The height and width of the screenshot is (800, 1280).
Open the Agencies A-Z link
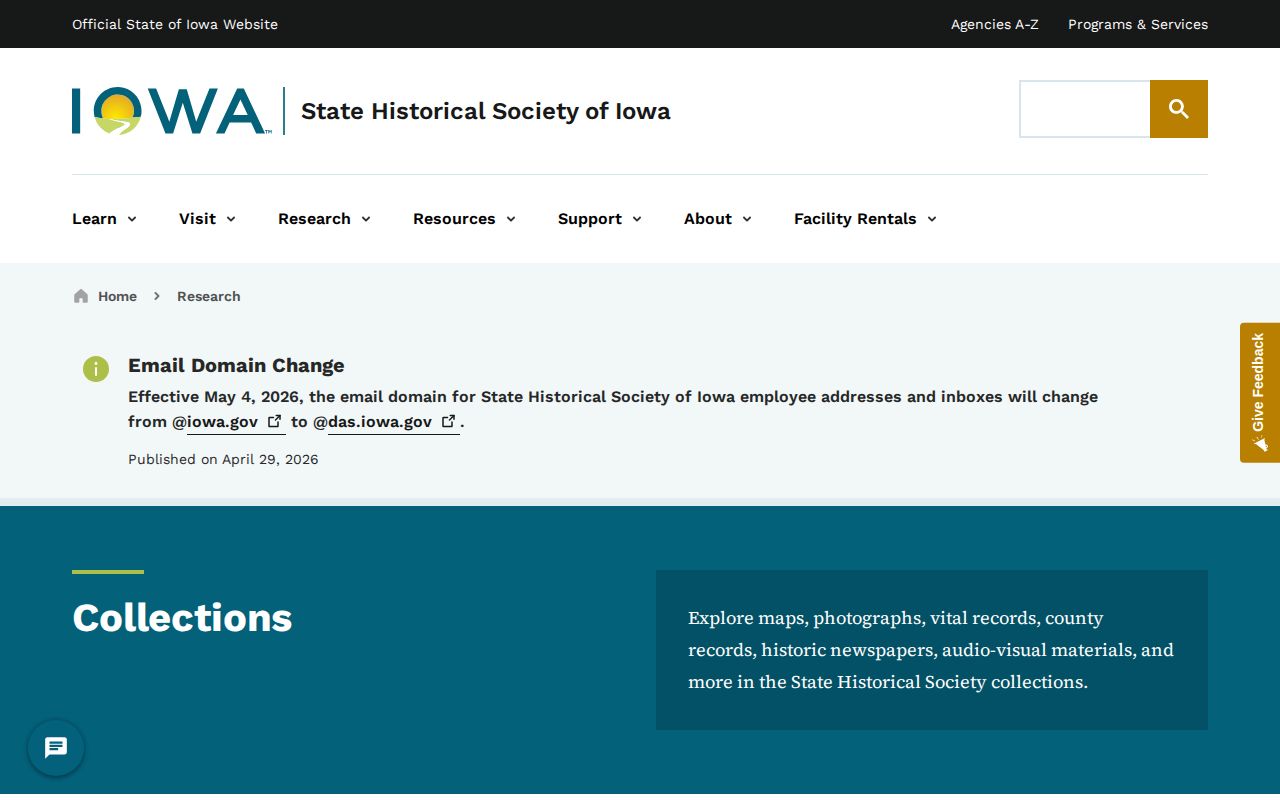(x=995, y=24)
